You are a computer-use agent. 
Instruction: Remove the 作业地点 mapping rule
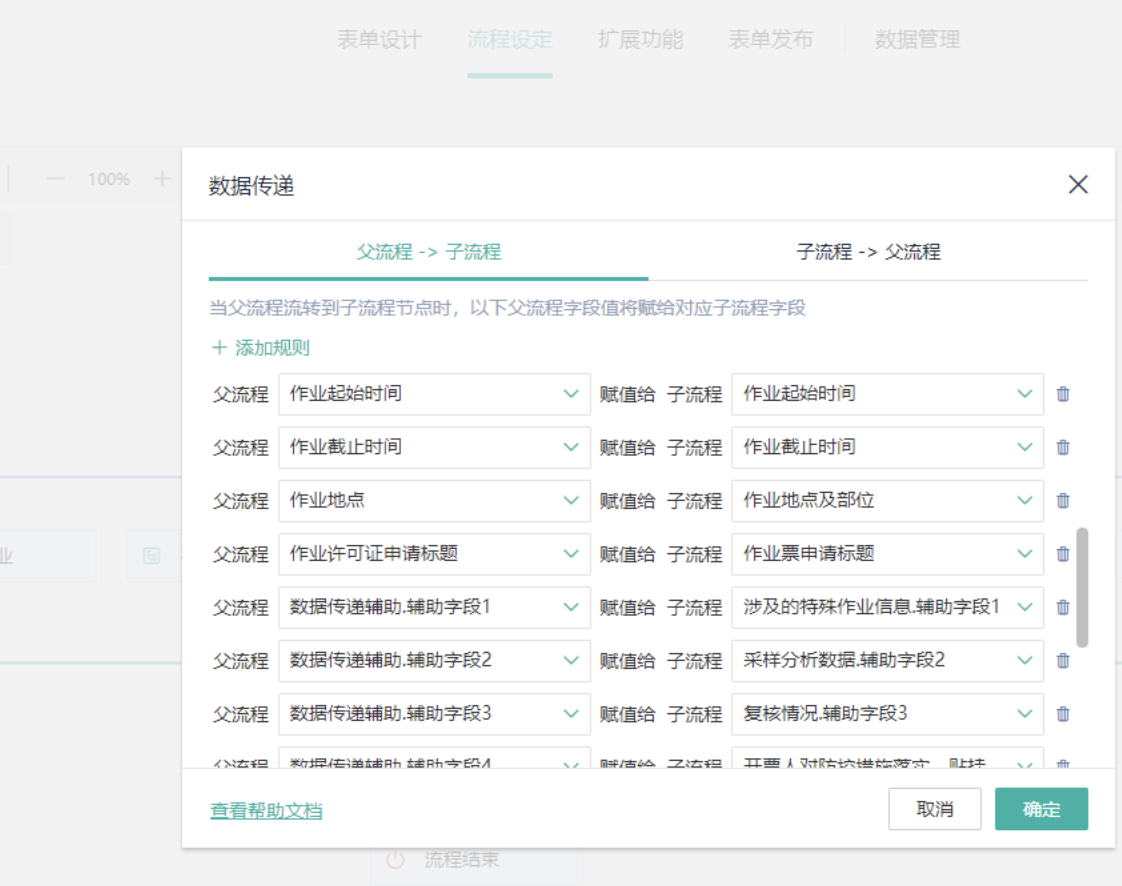1063,500
